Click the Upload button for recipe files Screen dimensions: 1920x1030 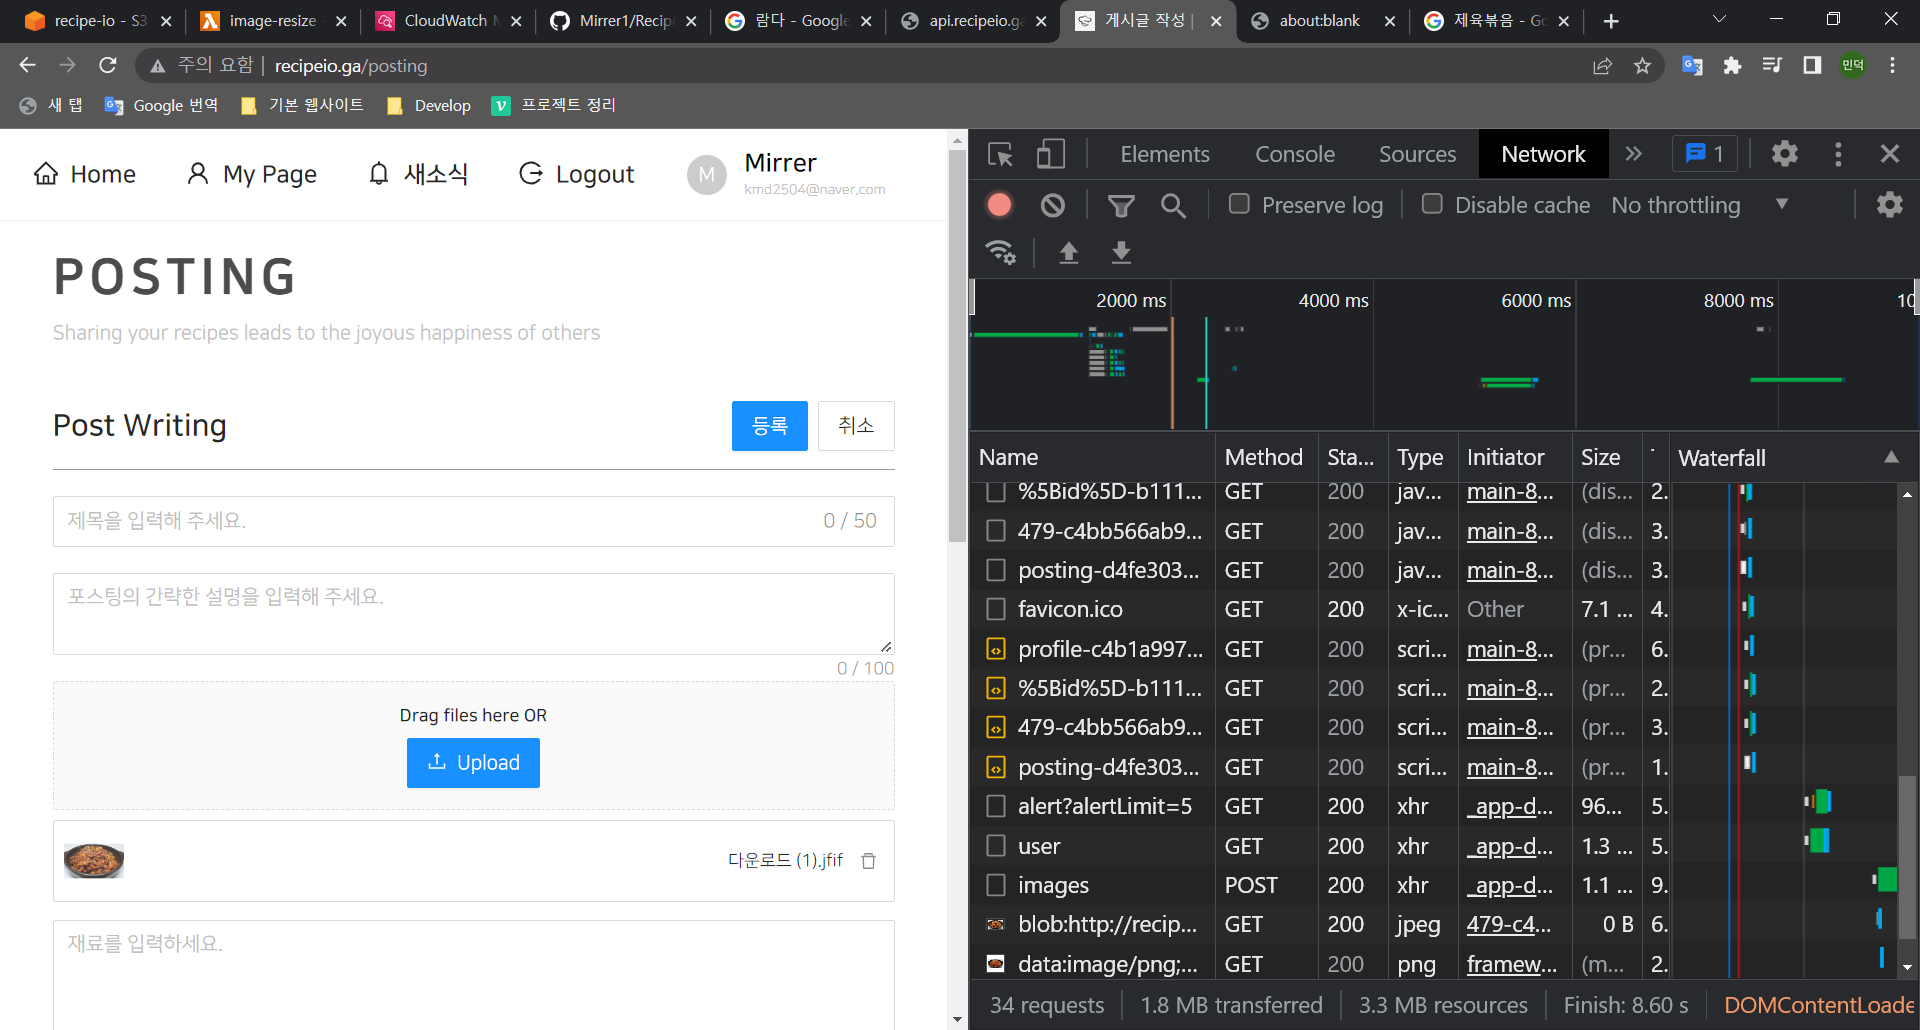pyautogui.click(x=472, y=762)
